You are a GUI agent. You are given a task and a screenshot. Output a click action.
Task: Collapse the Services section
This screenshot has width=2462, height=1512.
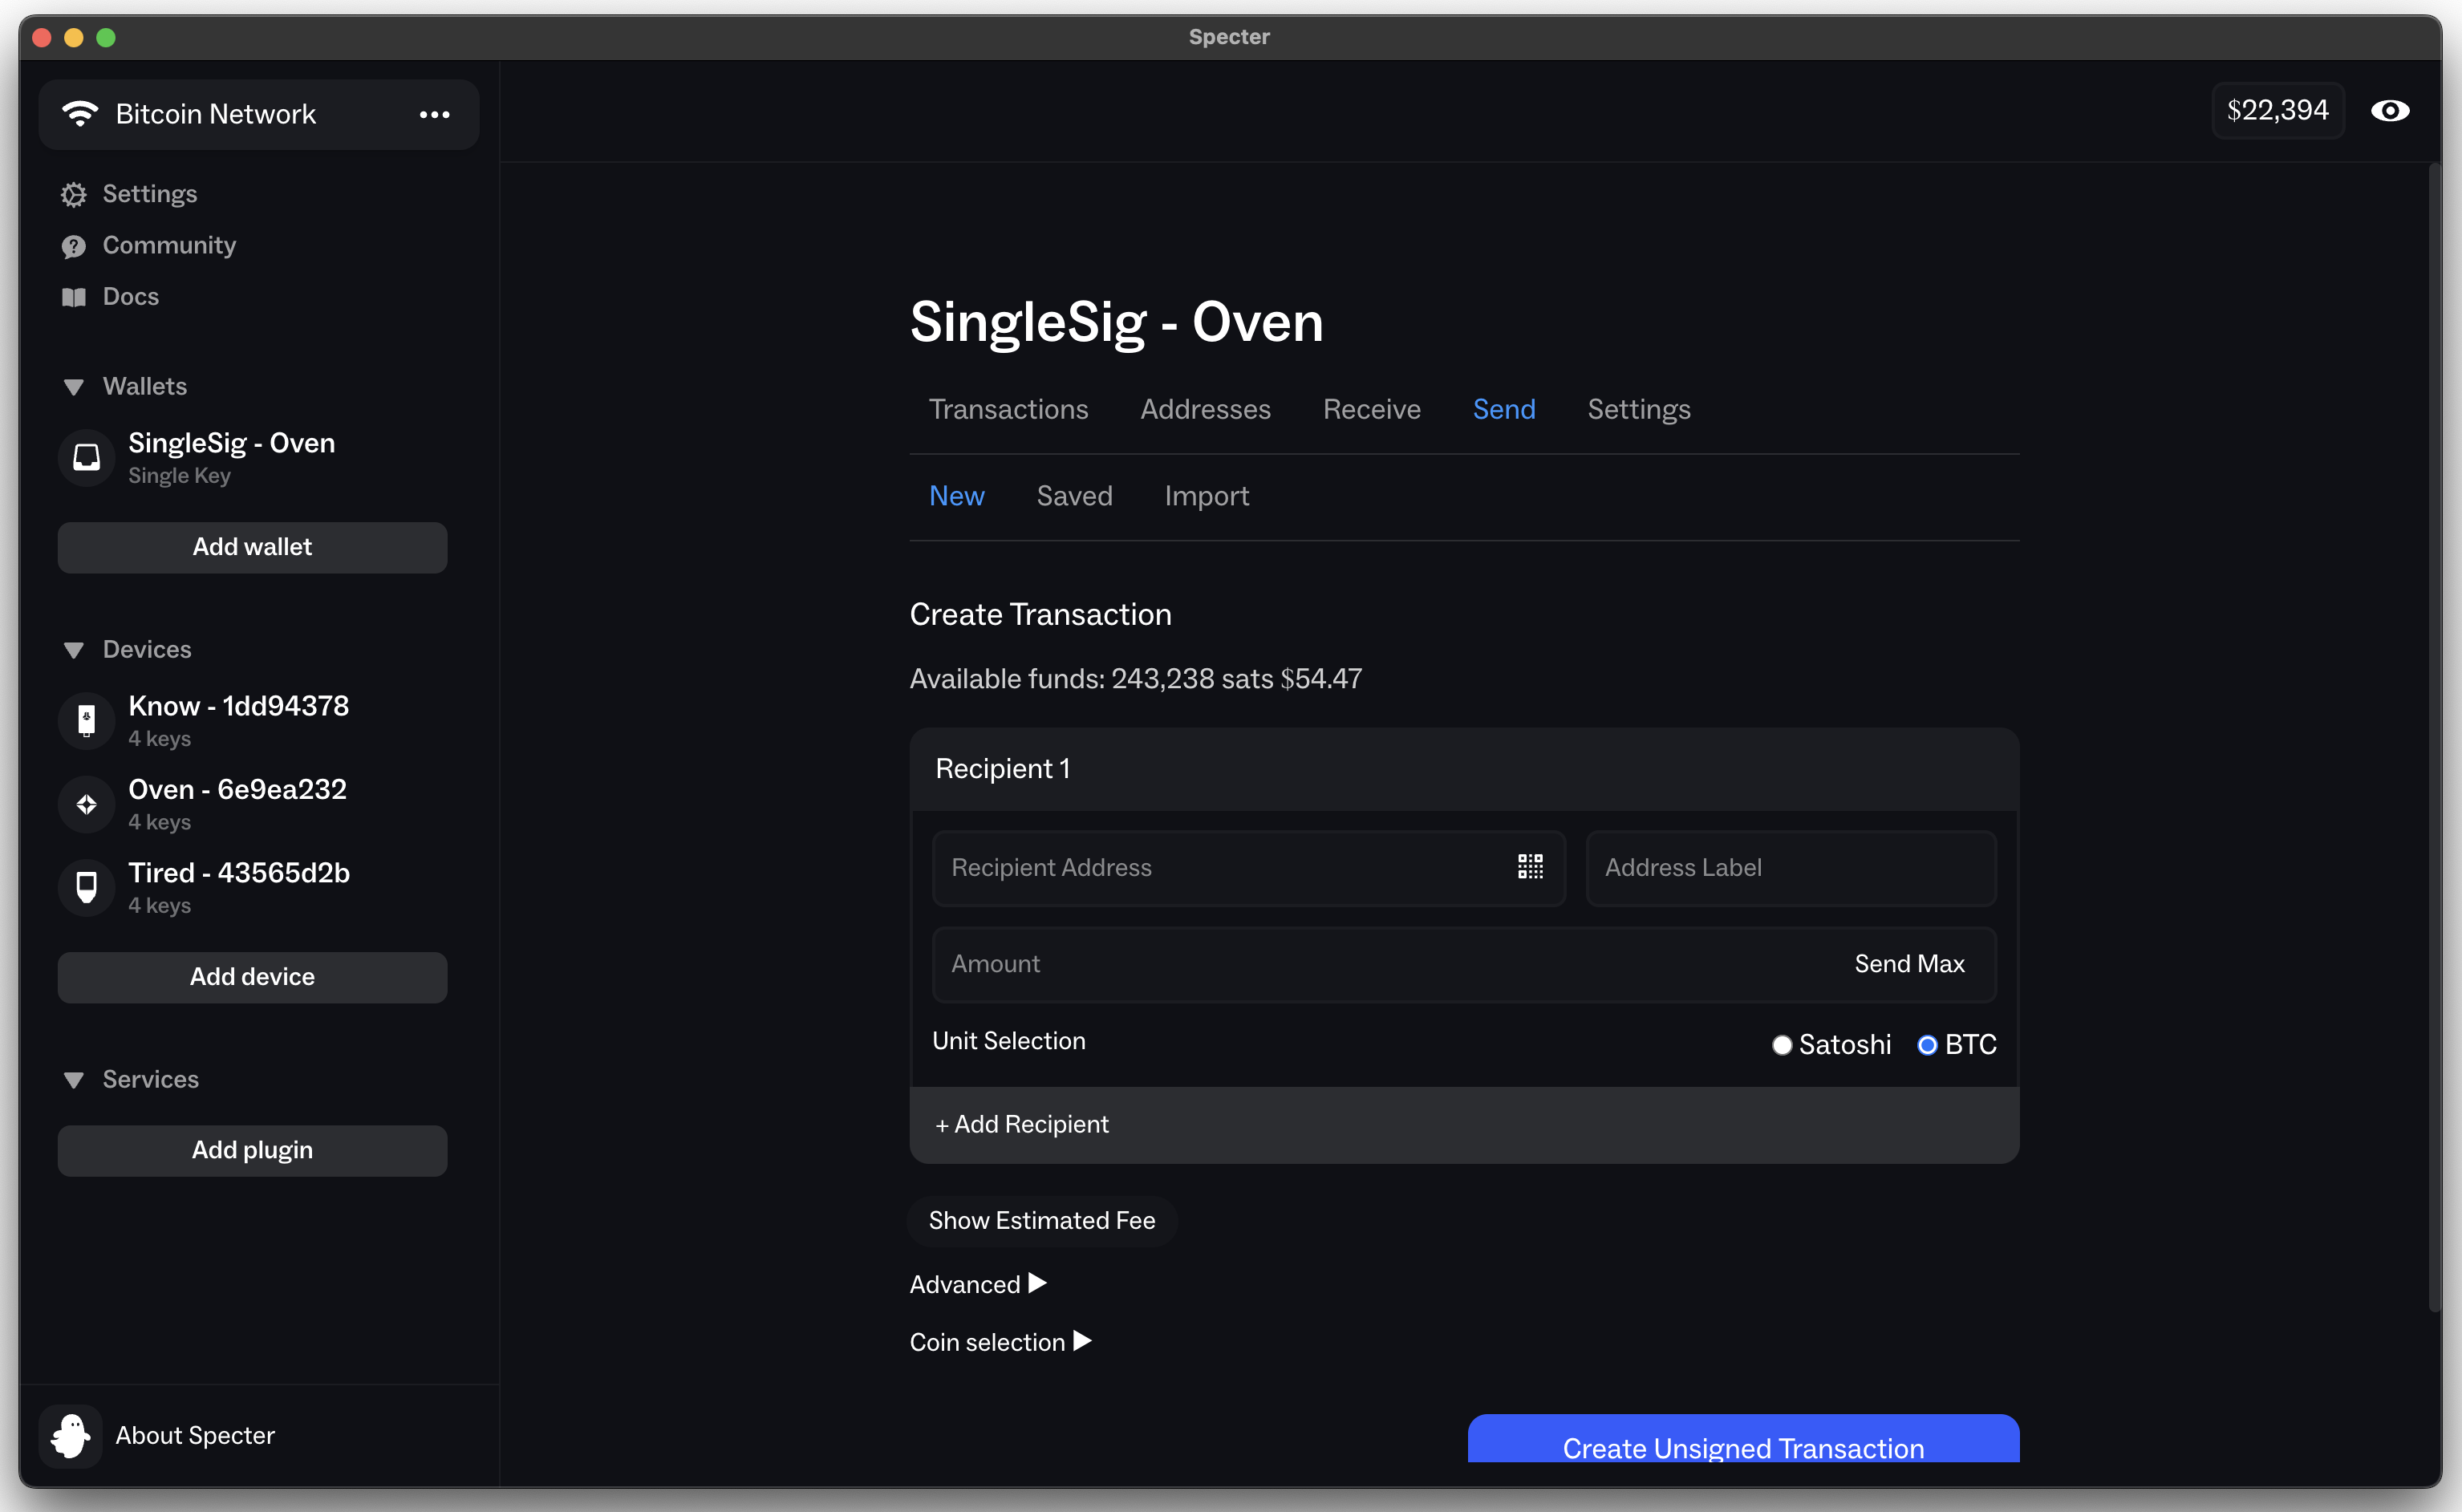[x=73, y=1080]
